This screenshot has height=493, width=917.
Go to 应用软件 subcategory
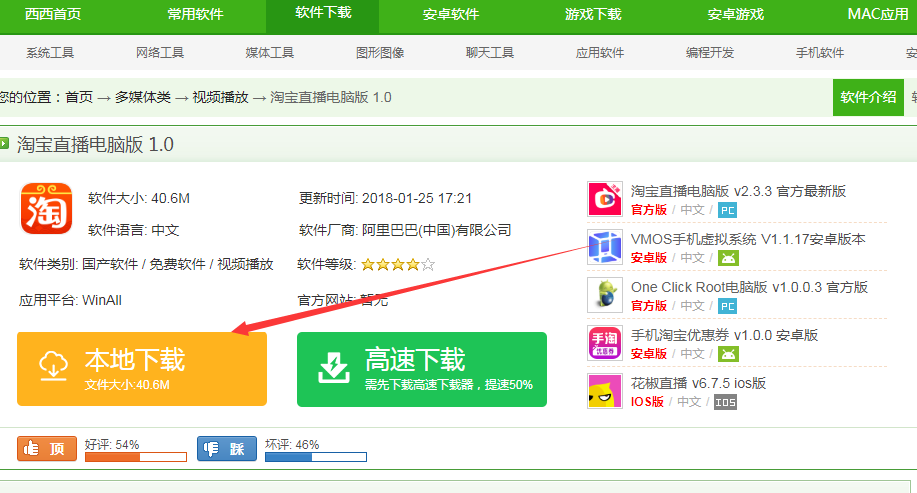click(600, 53)
